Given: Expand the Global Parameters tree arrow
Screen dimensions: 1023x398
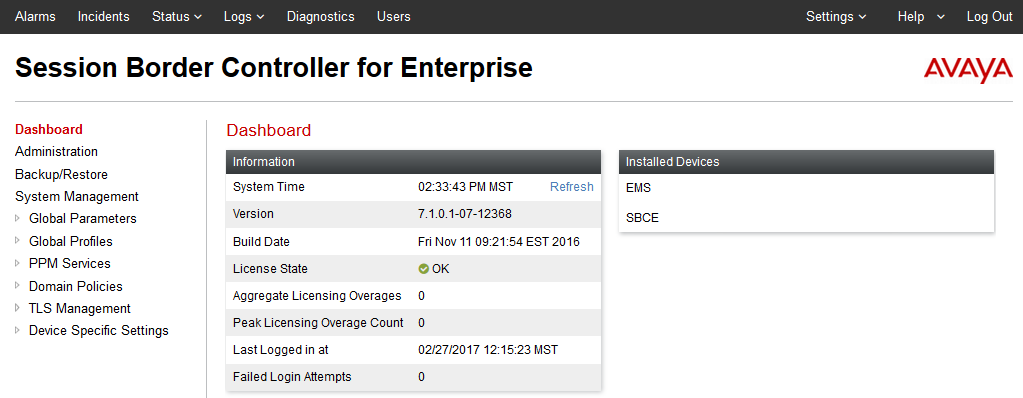Looking at the screenshot, I should point(18,218).
